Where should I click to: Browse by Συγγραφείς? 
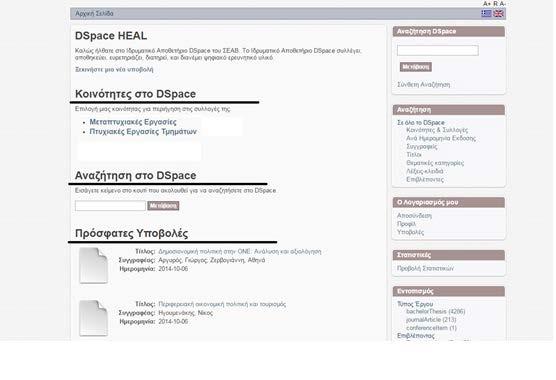(x=422, y=146)
